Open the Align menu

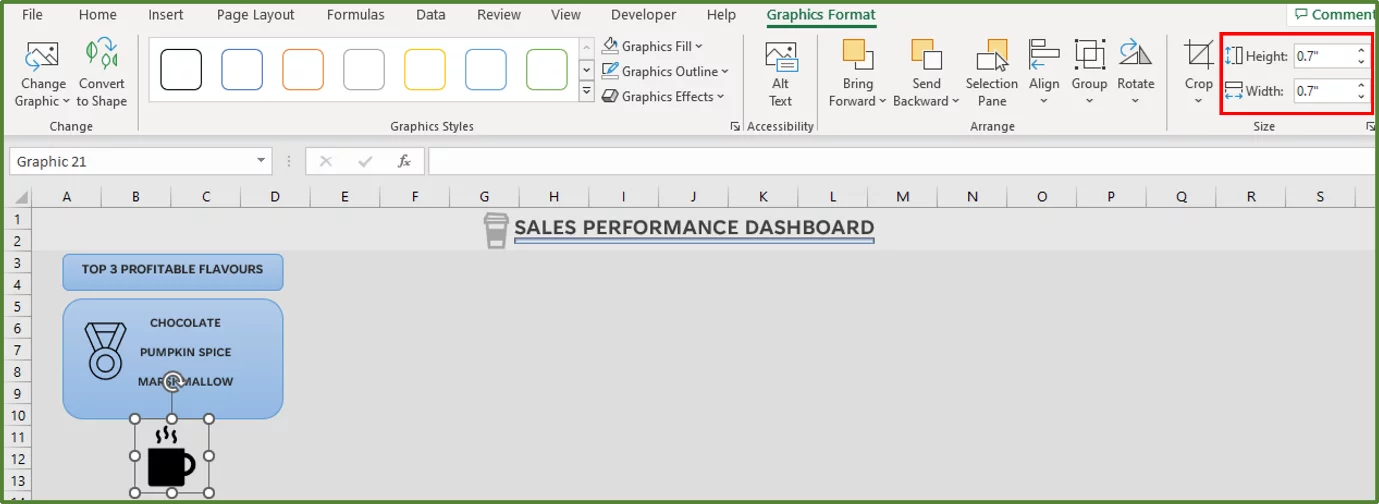(x=1044, y=74)
